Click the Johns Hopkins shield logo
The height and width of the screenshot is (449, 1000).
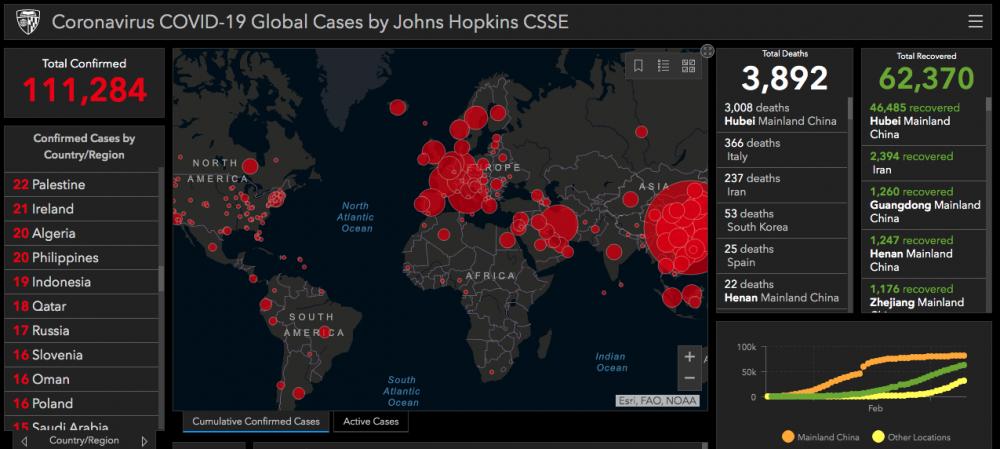[x=27, y=22]
